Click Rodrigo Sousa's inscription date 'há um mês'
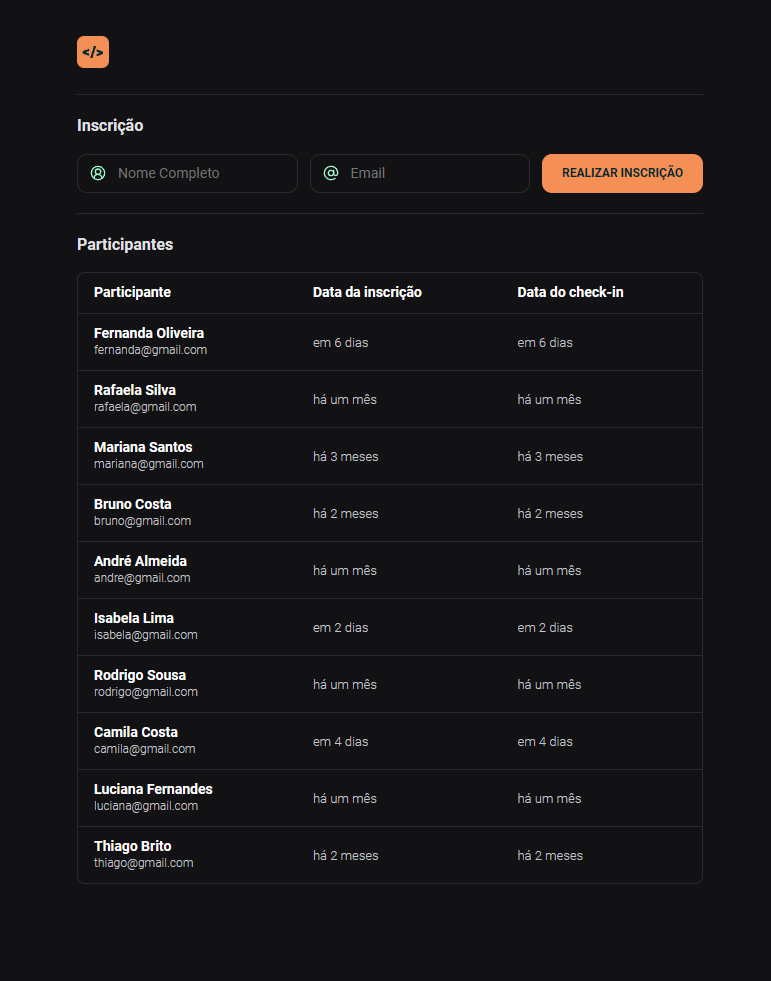771x981 pixels. (345, 684)
